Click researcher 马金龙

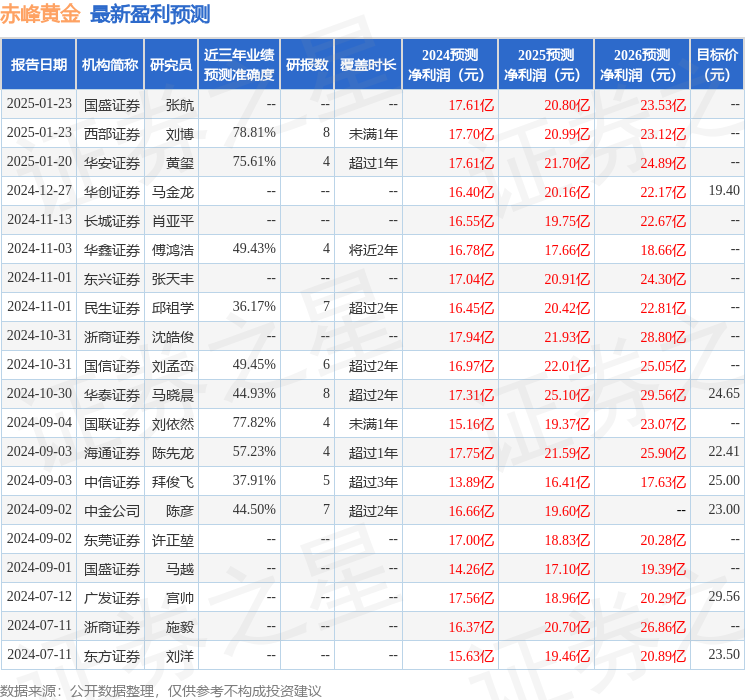173,192
